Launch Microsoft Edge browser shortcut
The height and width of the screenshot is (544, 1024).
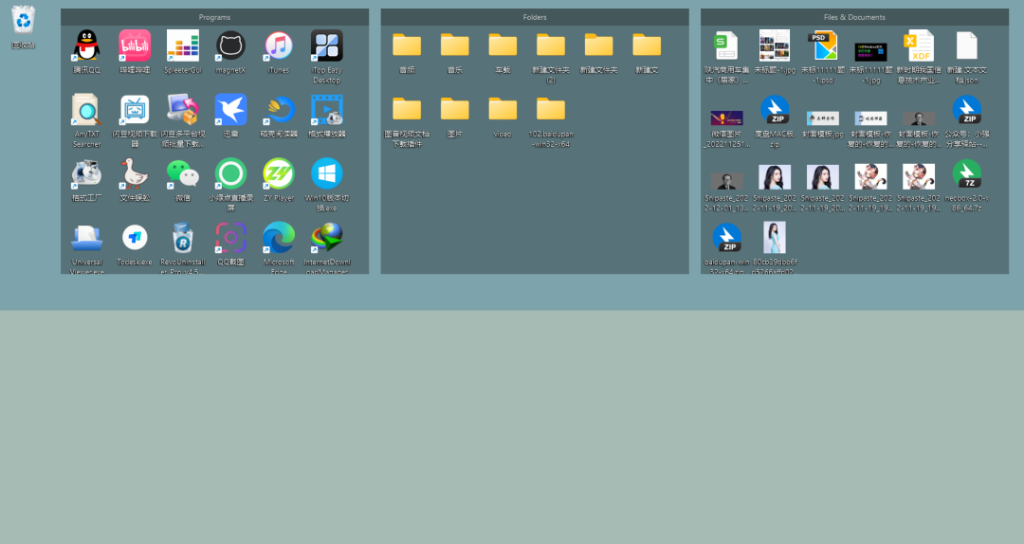(x=278, y=238)
